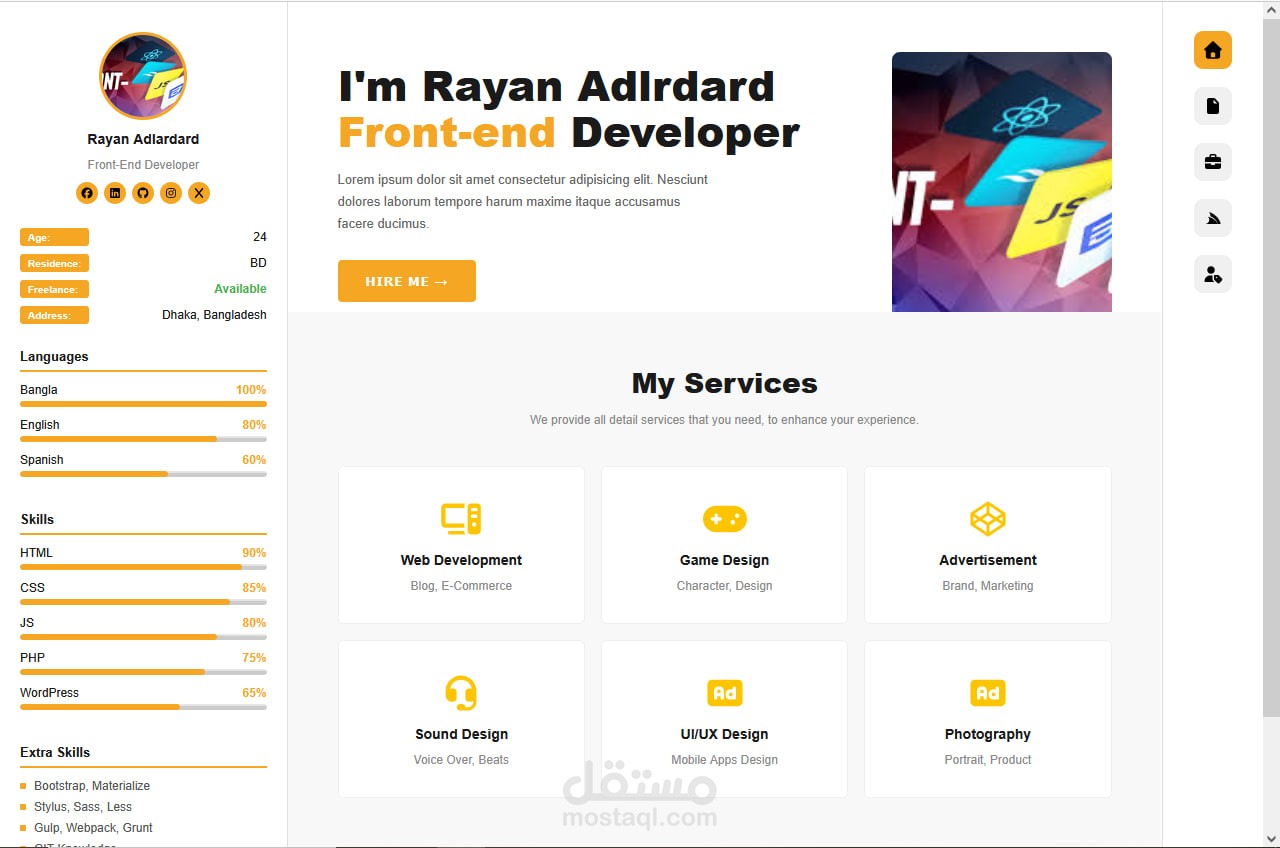Click the round profile avatar in sidebar
Viewport: 1280px width, 848px height.
pos(143,76)
